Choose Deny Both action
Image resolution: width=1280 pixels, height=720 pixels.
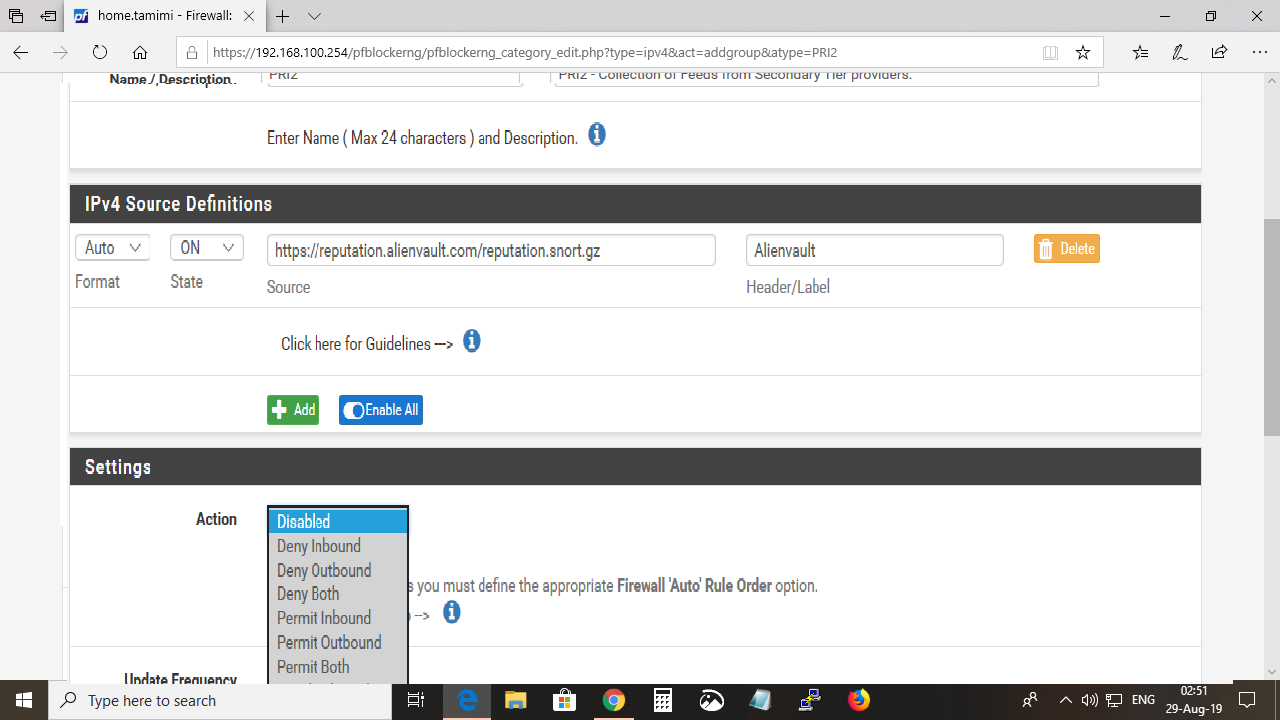338,594
